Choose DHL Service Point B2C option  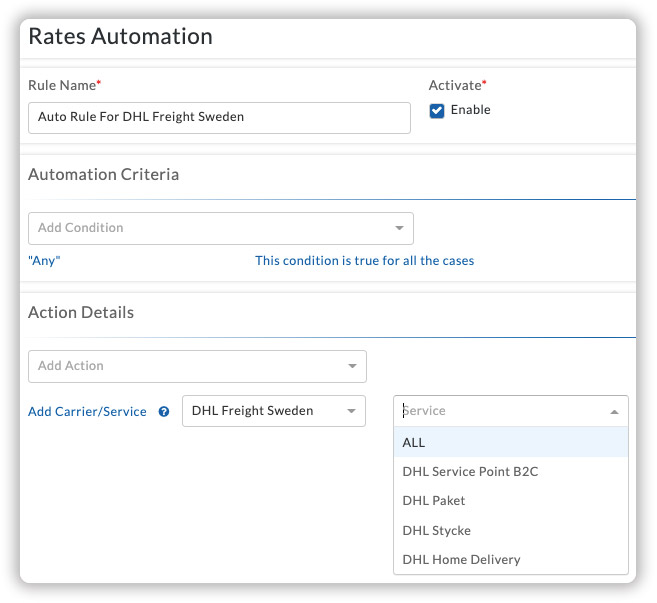pyautogui.click(x=511, y=472)
